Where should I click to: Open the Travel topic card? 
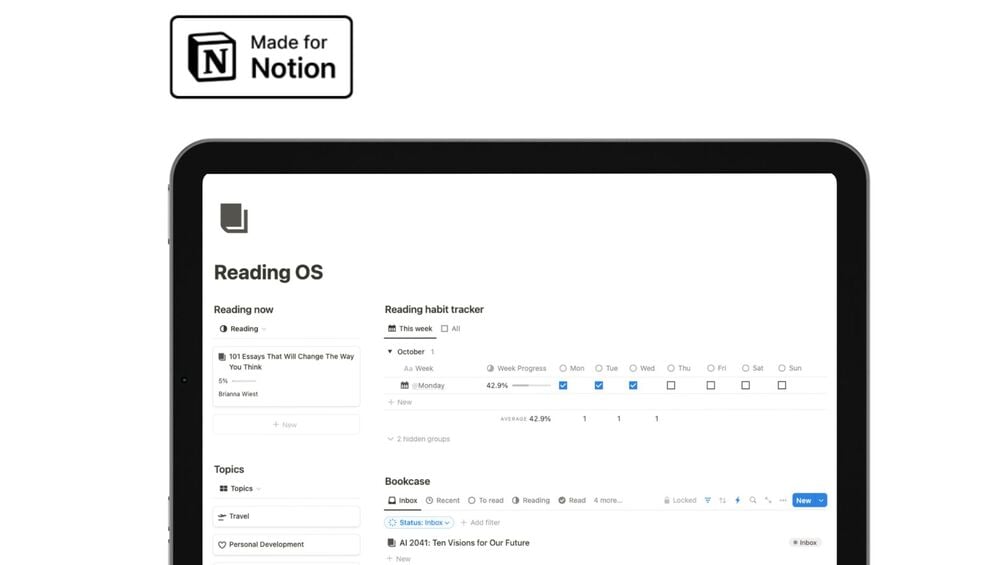coord(286,516)
